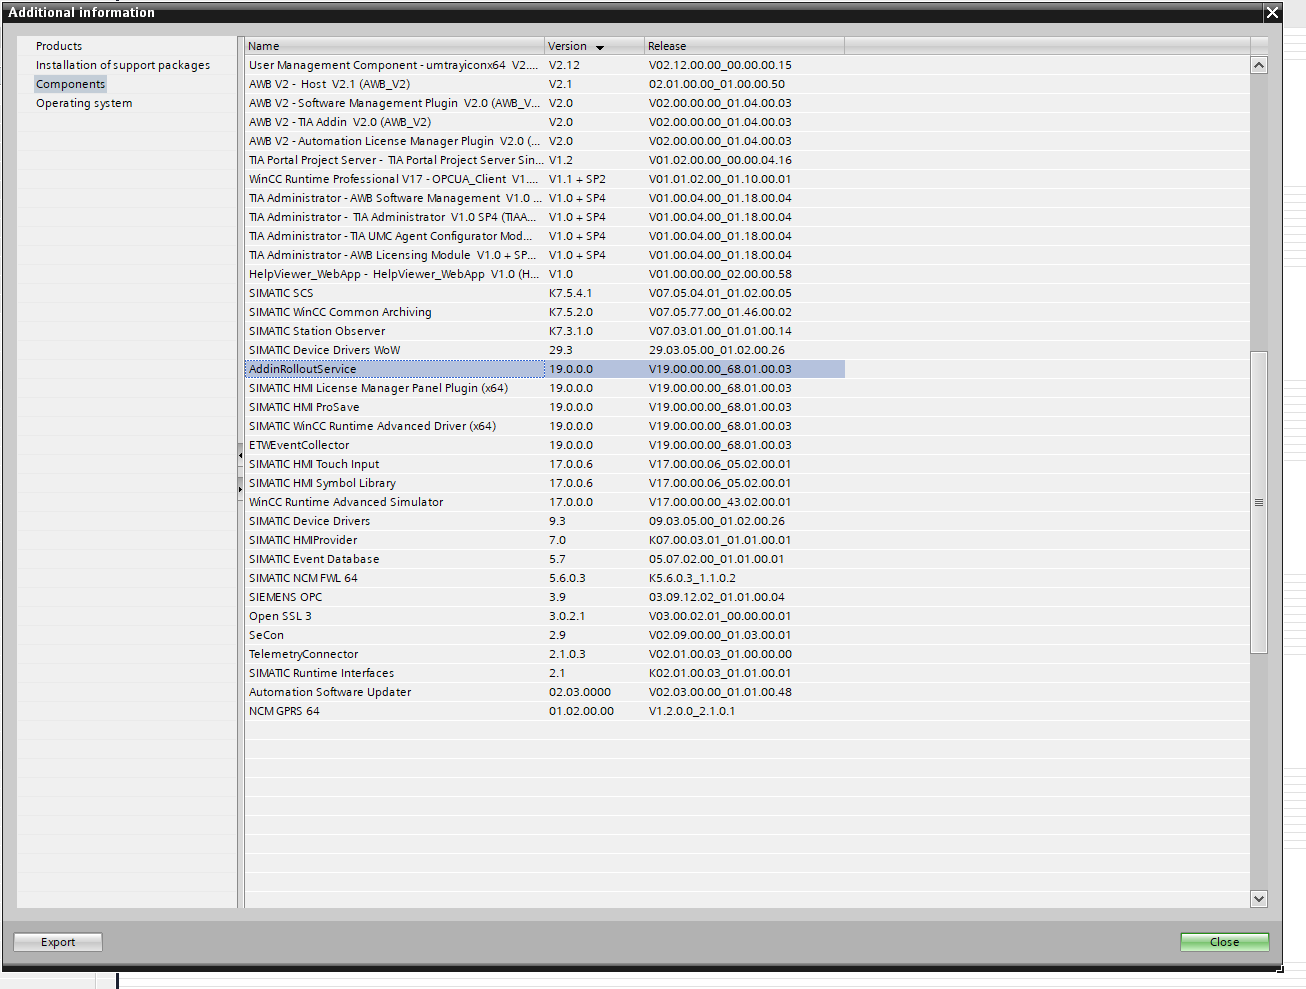Select SIMATIC HMI Symbol Library
This screenshot has height=989, width=1306.
point(545,483)
